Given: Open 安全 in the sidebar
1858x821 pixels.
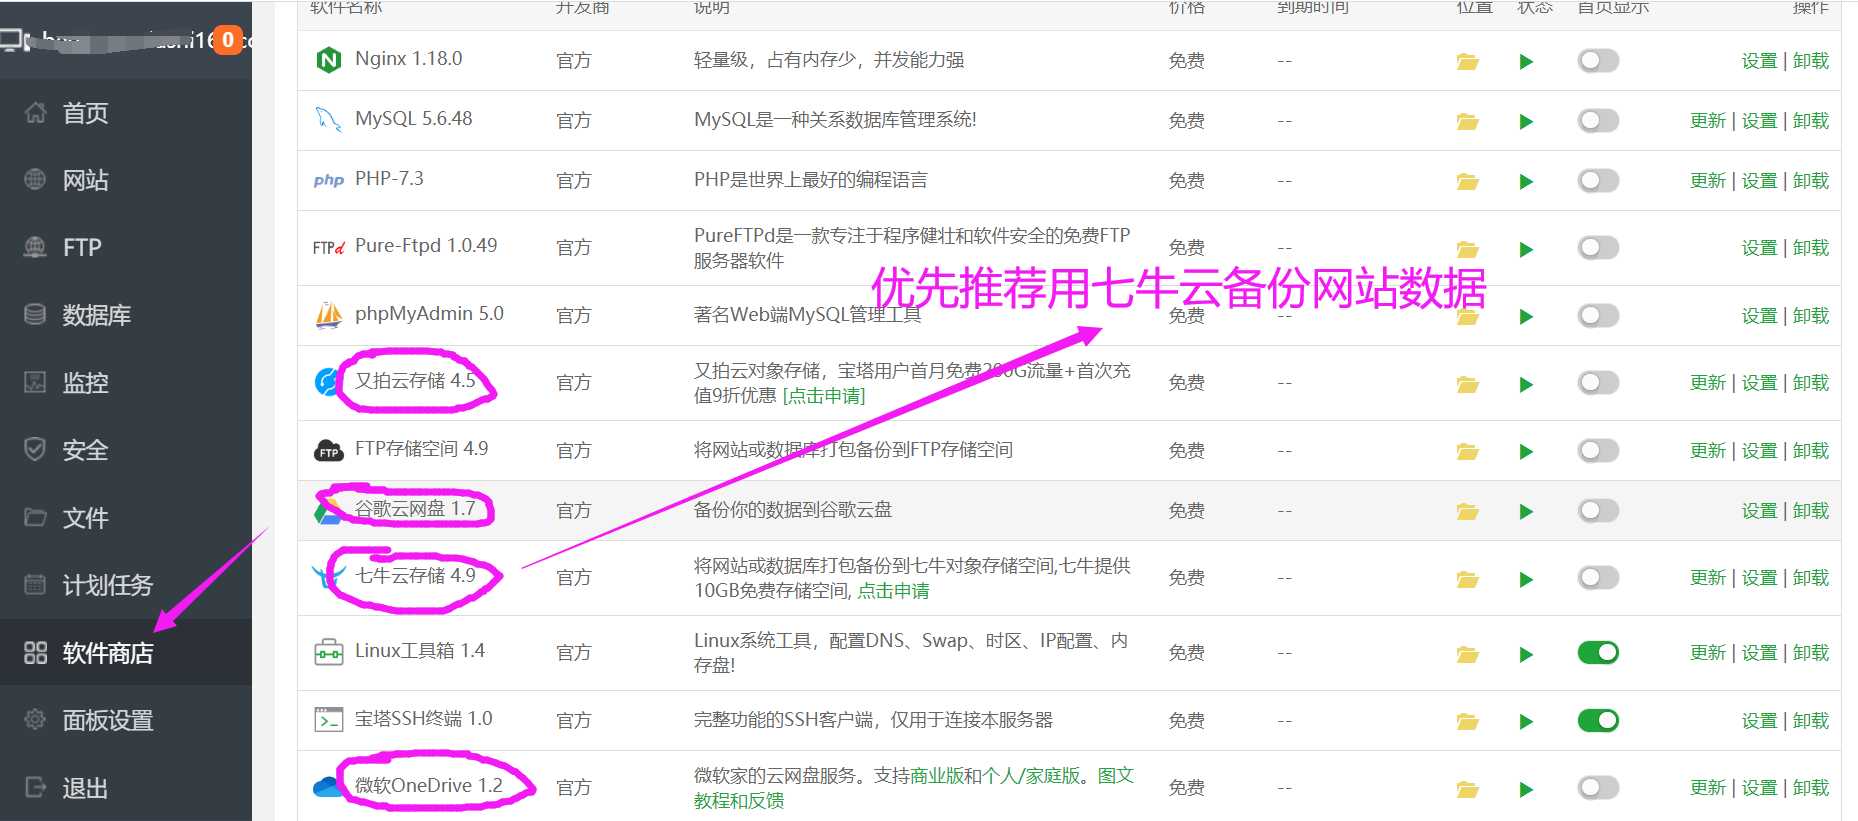Looking at the screenshot, I should click(126, 450).
